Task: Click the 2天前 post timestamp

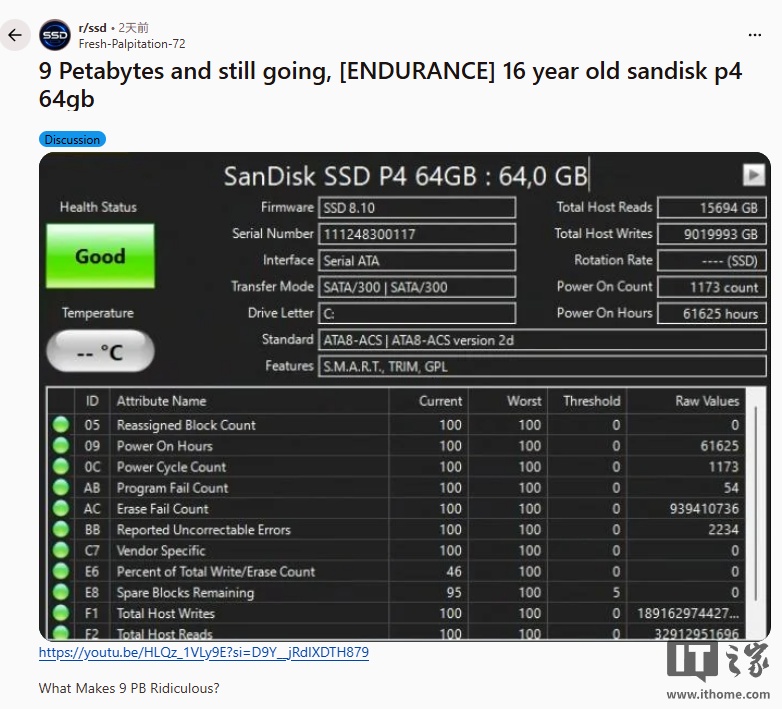Action: point(133,28)
